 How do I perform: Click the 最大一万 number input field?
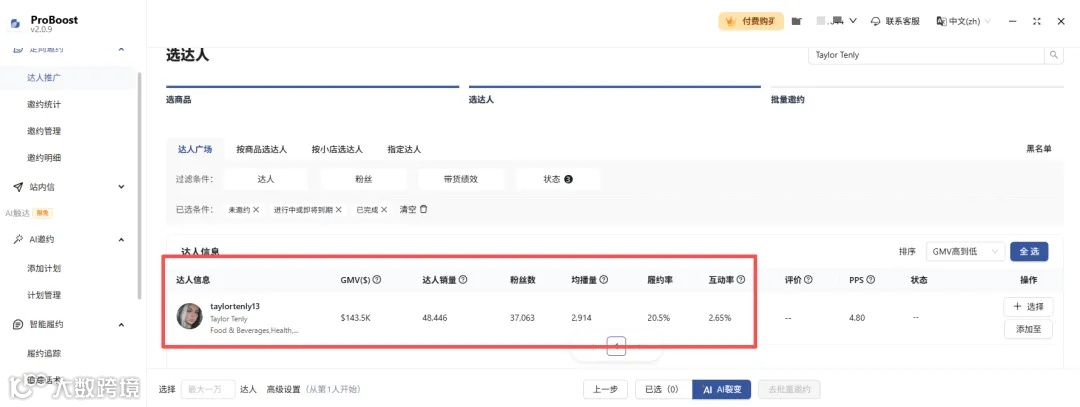coord(208,390)
